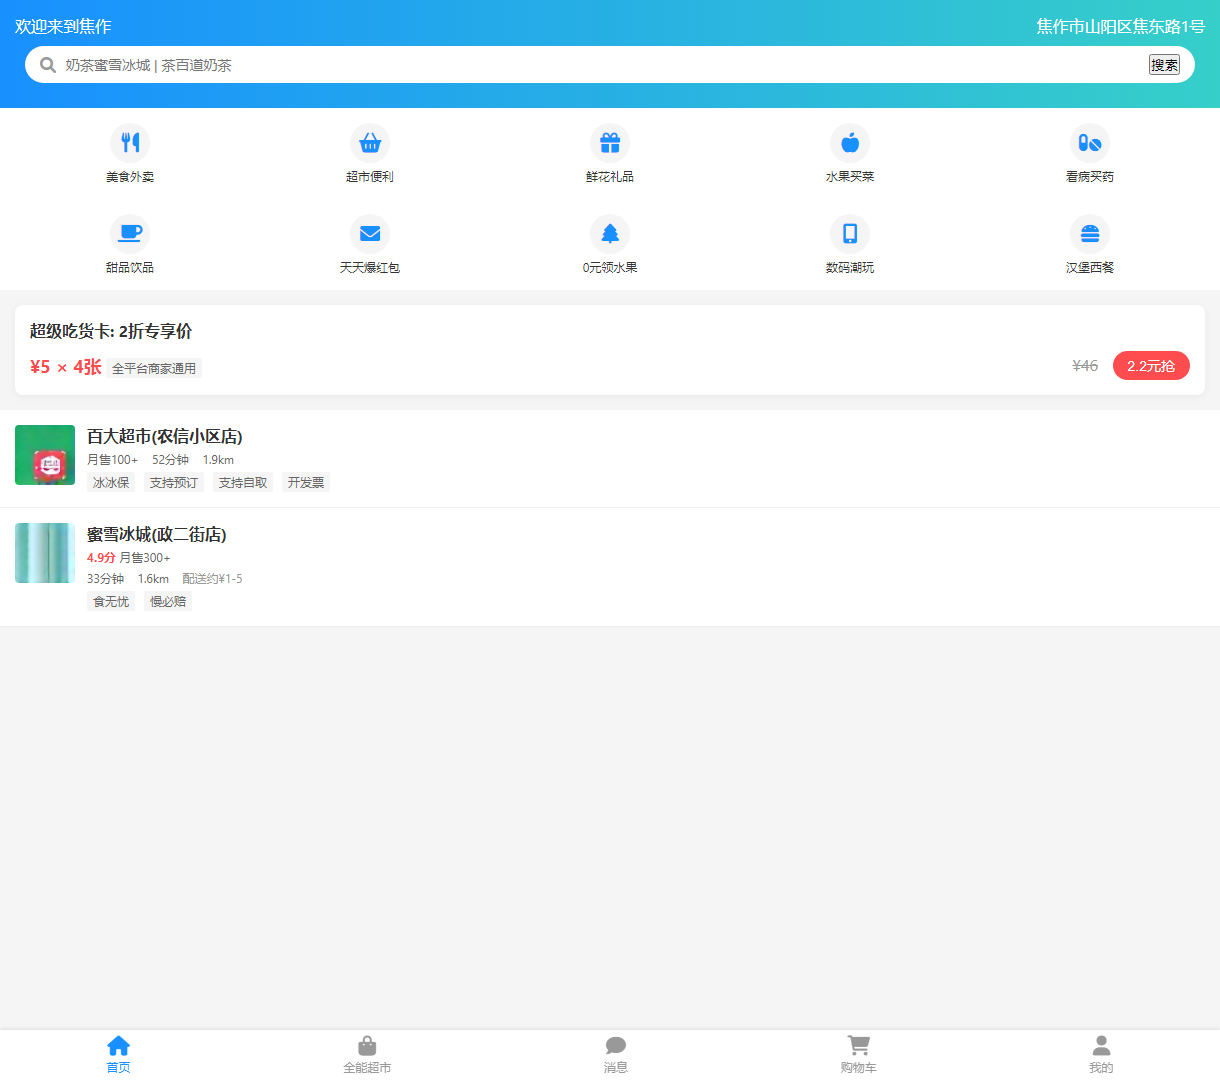Click the 搜索 search button
Screen dimensions: 1220x1080
[1164, 65]
